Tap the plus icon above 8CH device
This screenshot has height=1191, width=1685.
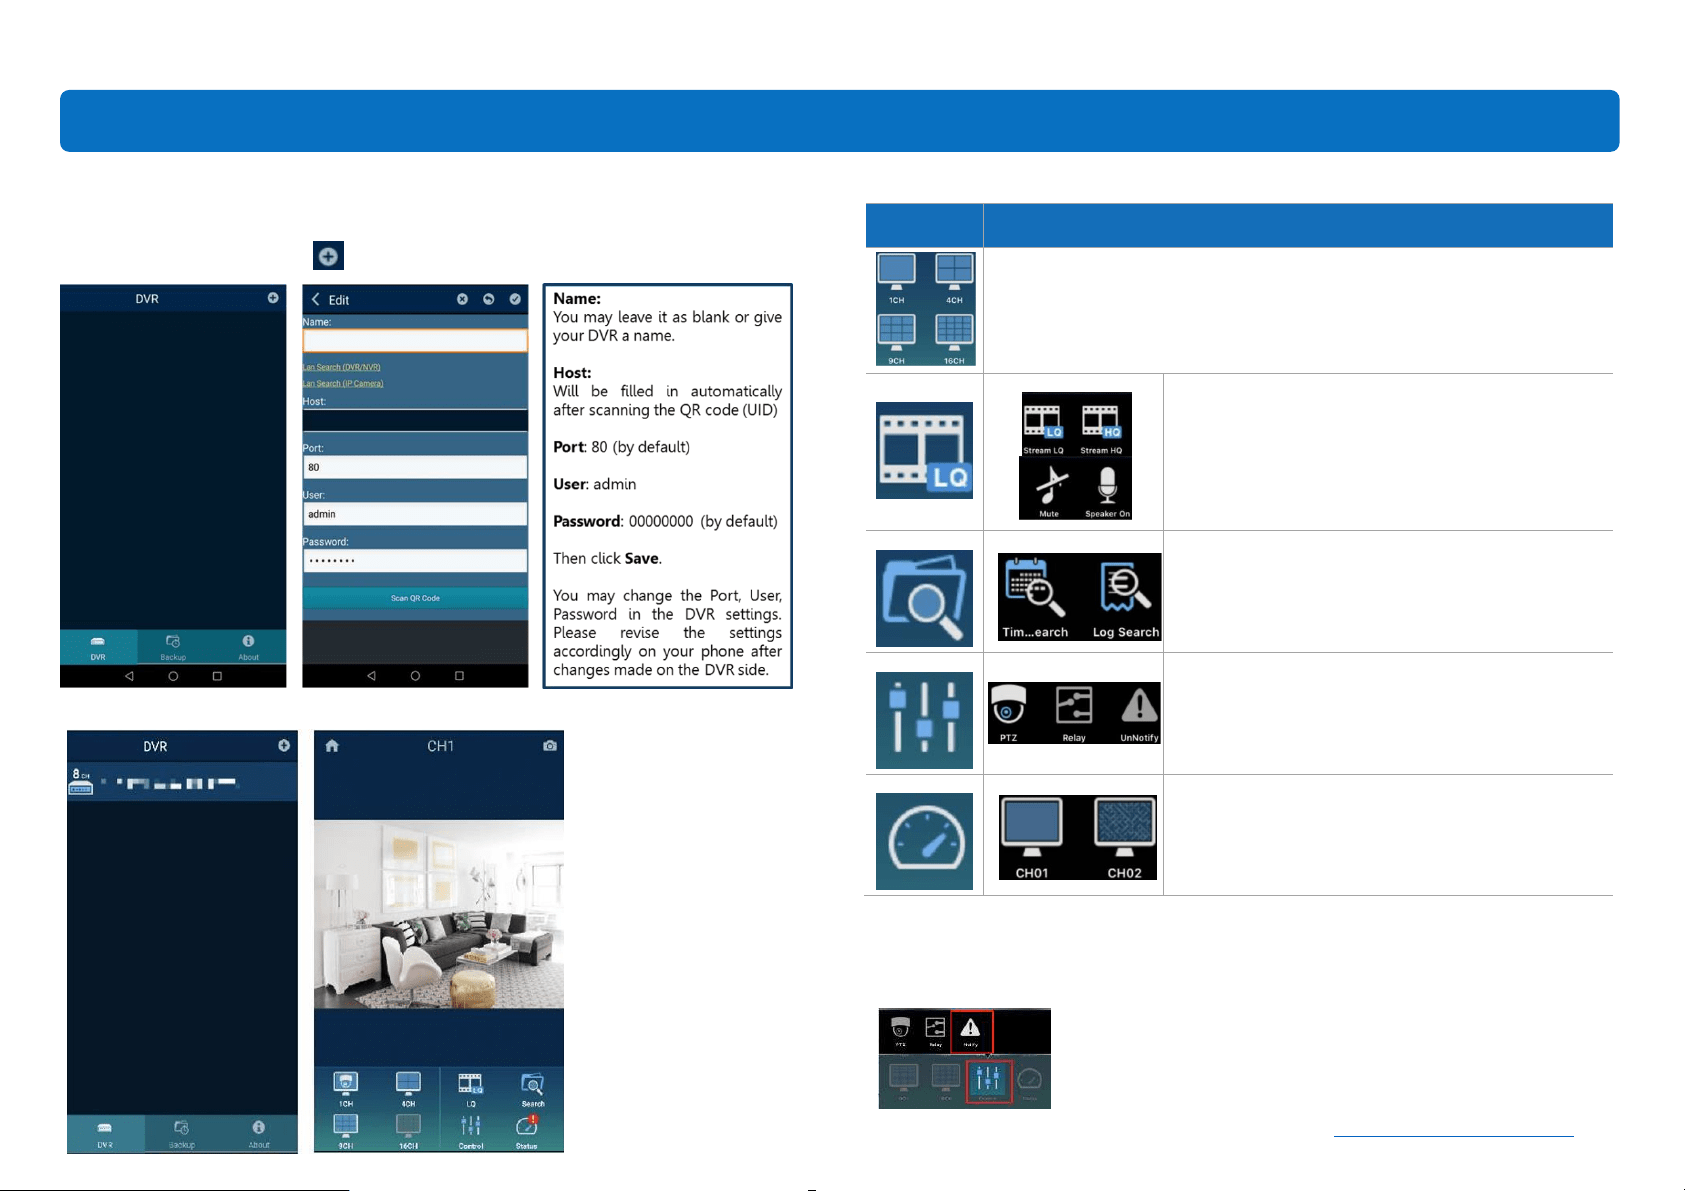[x=284, y=746]
